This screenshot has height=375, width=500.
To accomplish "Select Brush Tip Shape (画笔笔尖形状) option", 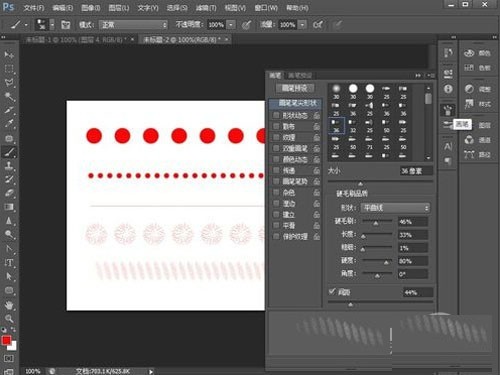I will click(296, 103).
